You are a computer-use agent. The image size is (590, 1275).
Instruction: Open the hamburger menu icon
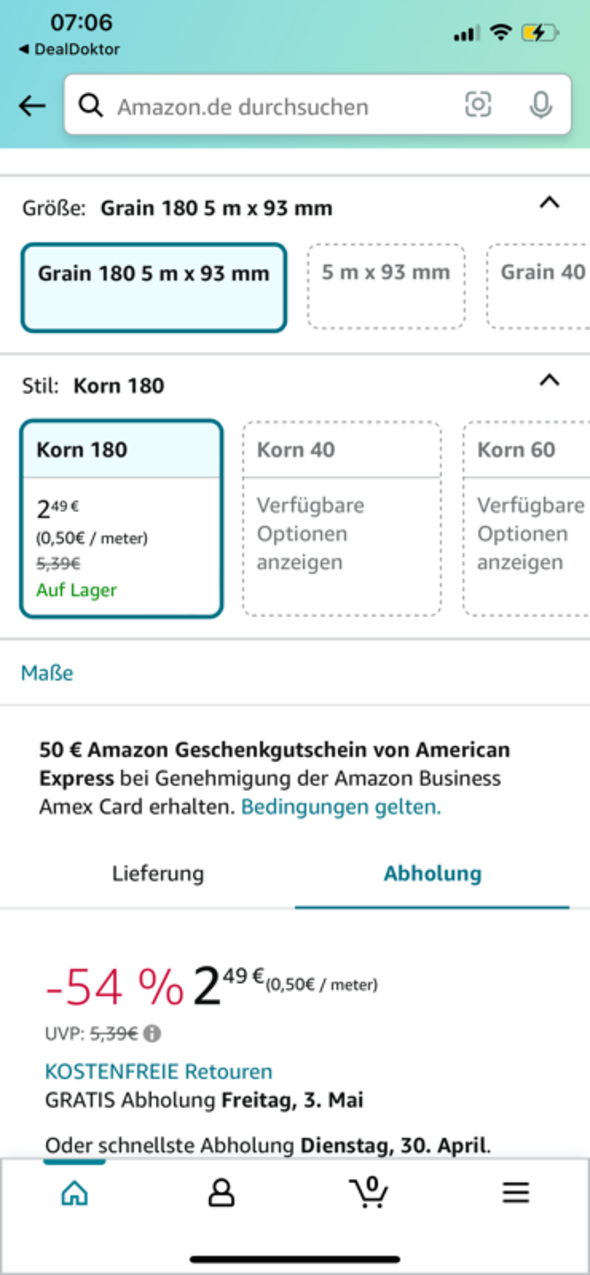pyautogui.click(x=515, y=1192)
